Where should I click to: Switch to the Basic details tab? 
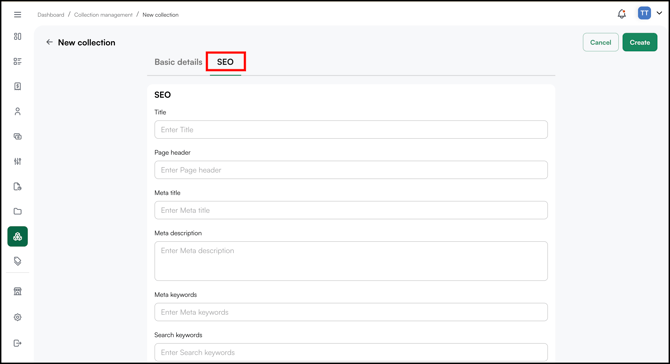(178, 62)
